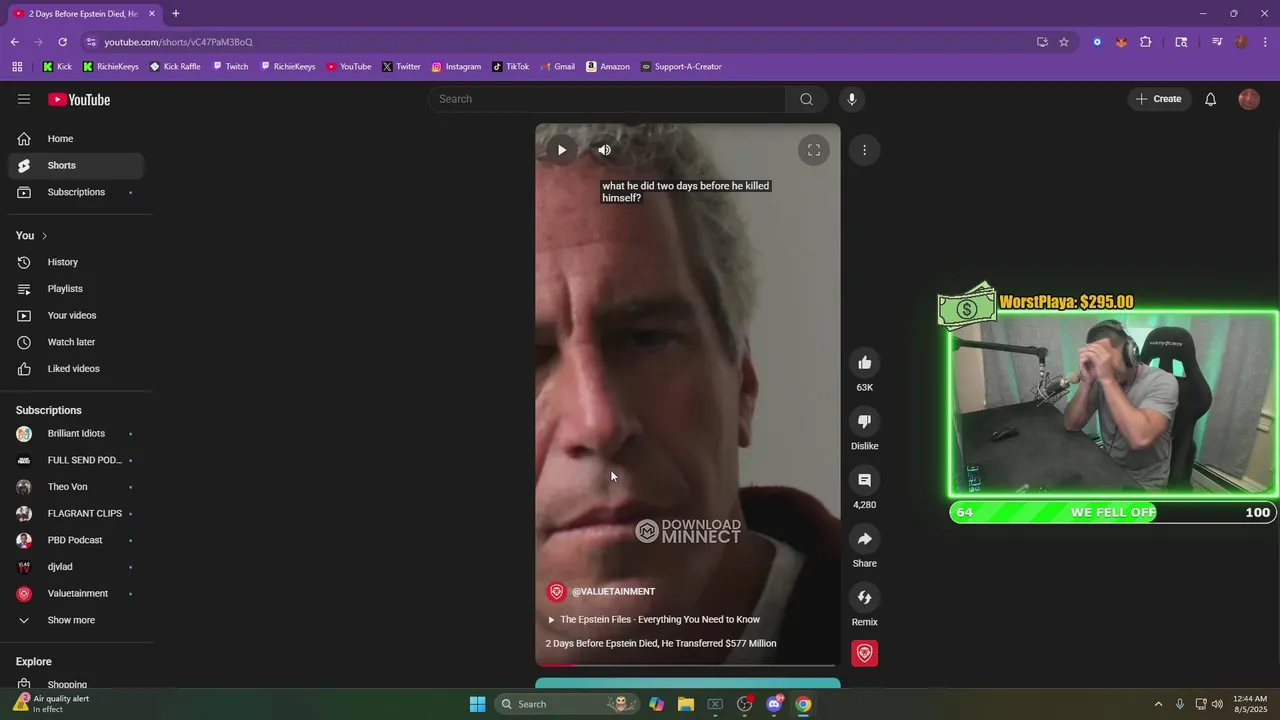Open the Valuetainment sound icon below Remix
This screenshot has width=1280, height=720.
pyautogui.click(x=865, y=653)
